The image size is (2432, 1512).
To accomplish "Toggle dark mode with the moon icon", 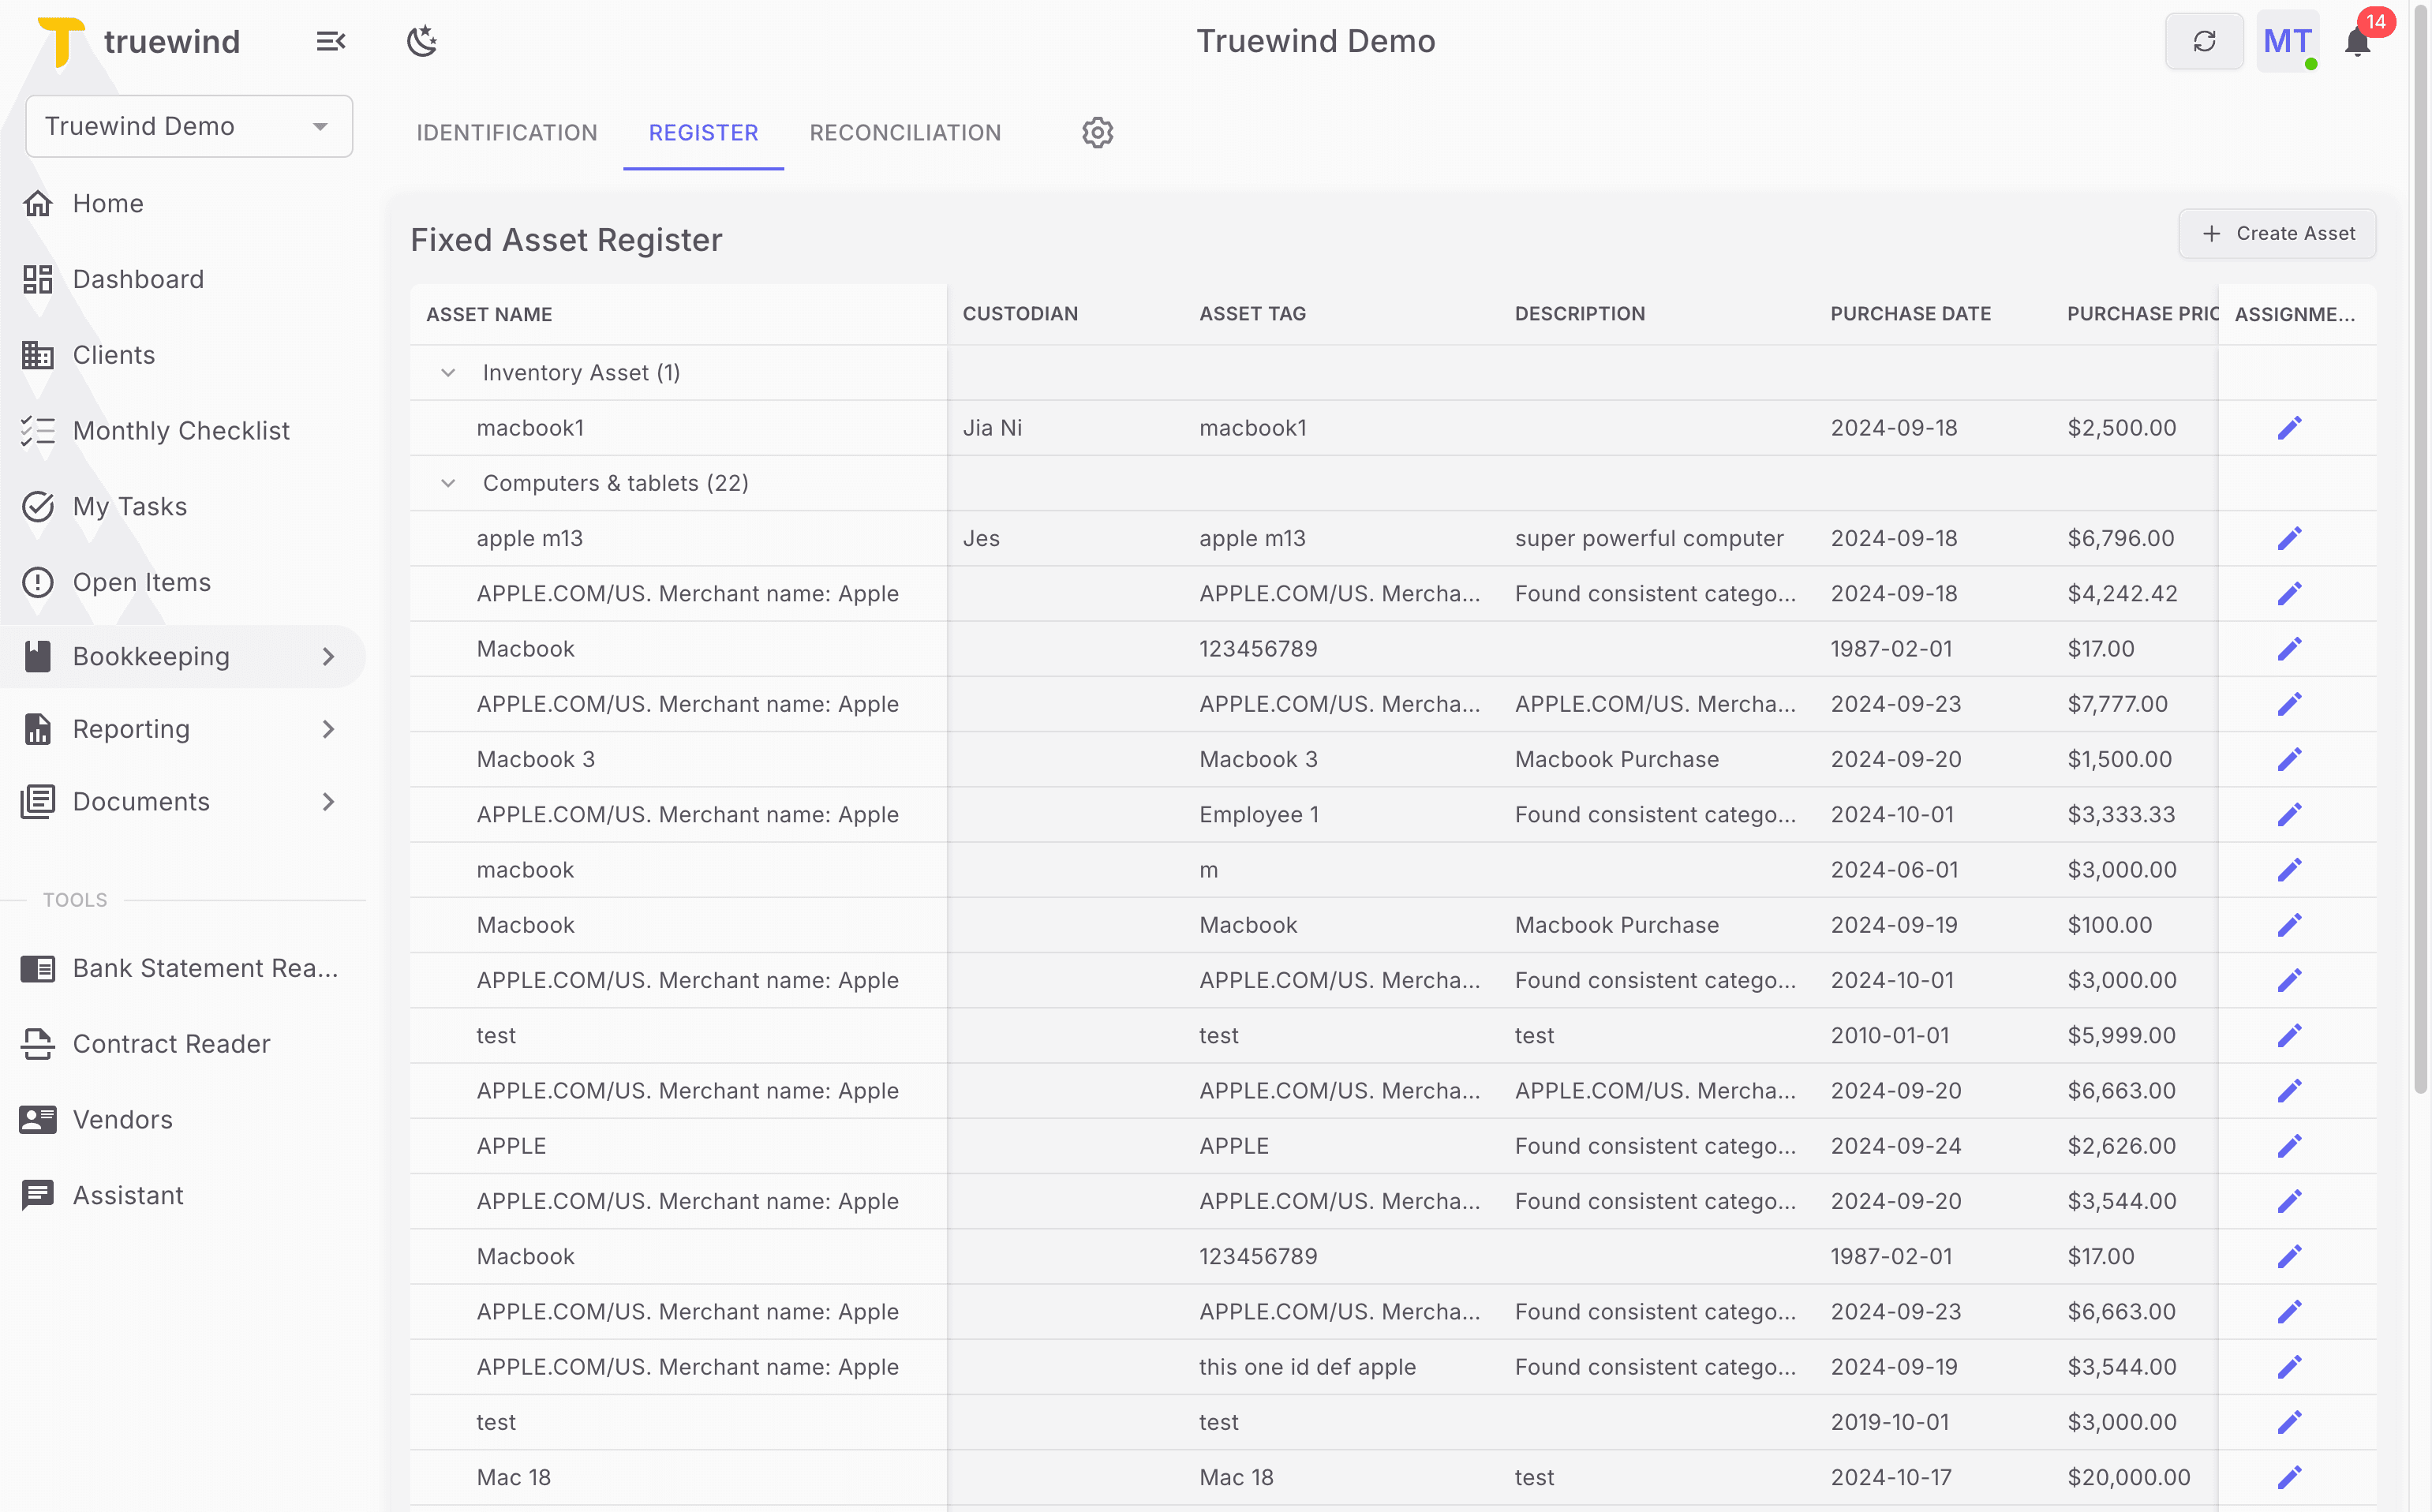I will tap(422, 41).
